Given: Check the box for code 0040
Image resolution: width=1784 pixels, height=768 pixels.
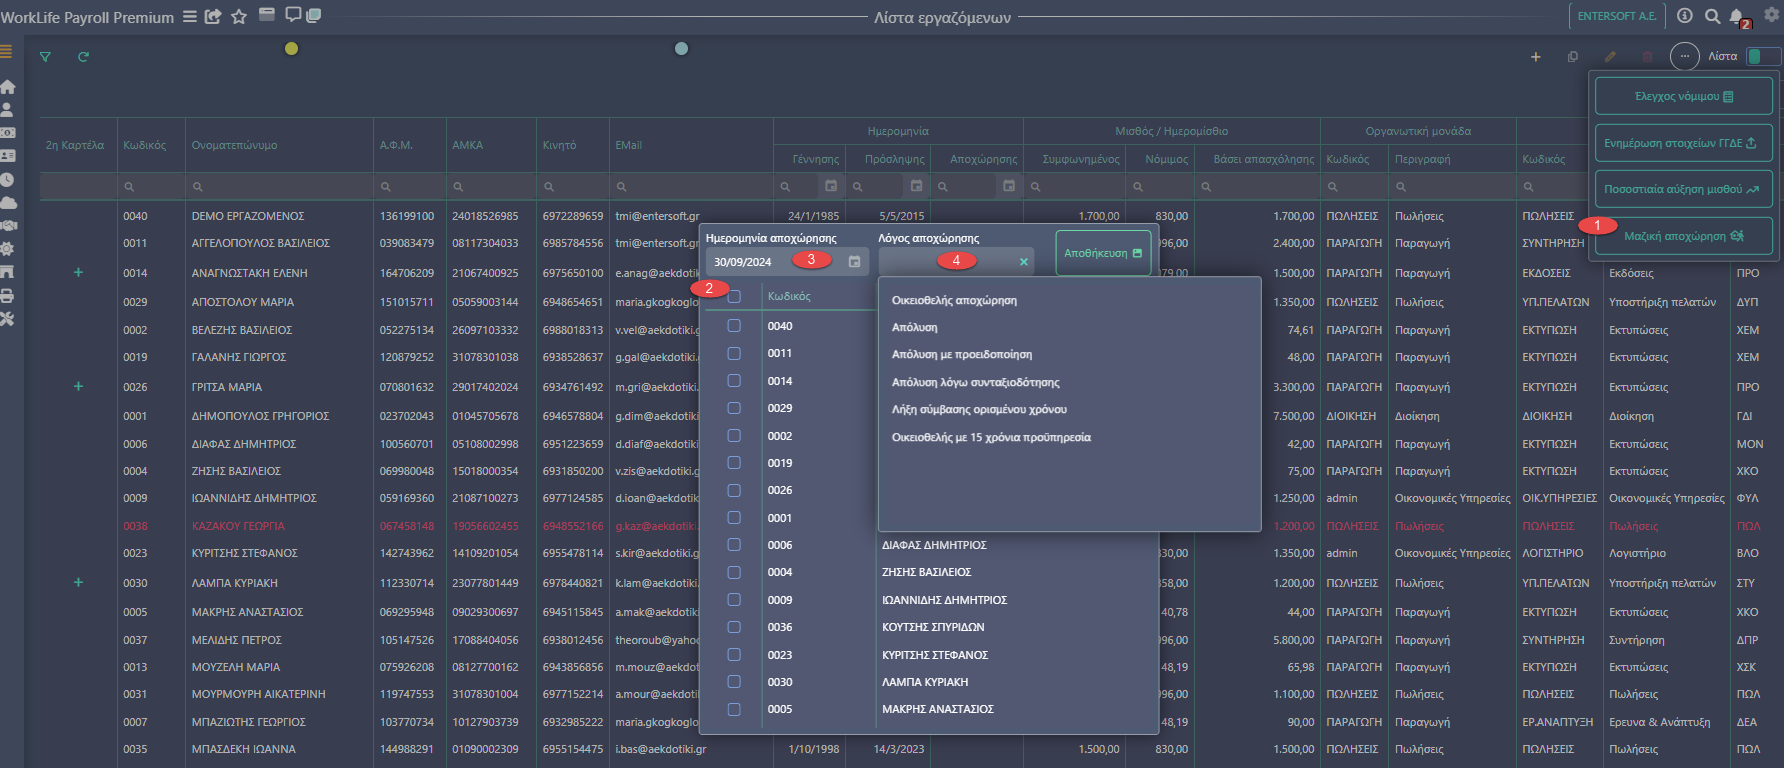Looking at the screenshot, I should pos(734,326).
